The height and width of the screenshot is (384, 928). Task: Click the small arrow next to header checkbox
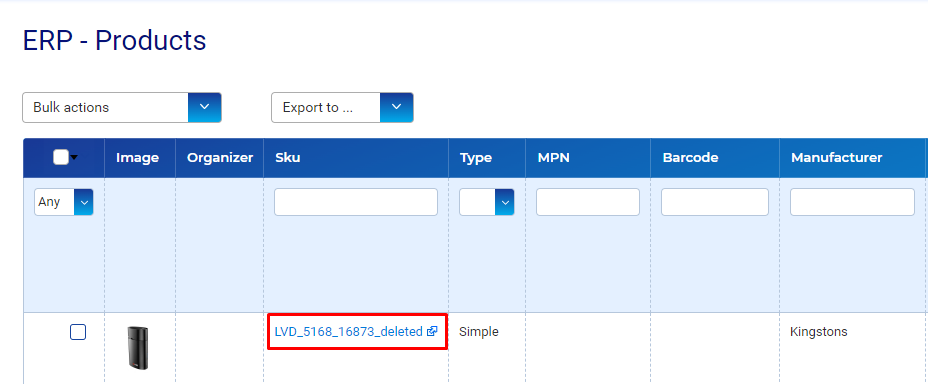click(74, 157)
